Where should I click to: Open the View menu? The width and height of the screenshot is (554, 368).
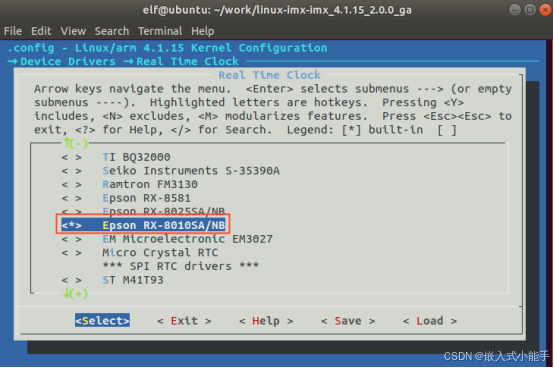click(x=73, y=31)
